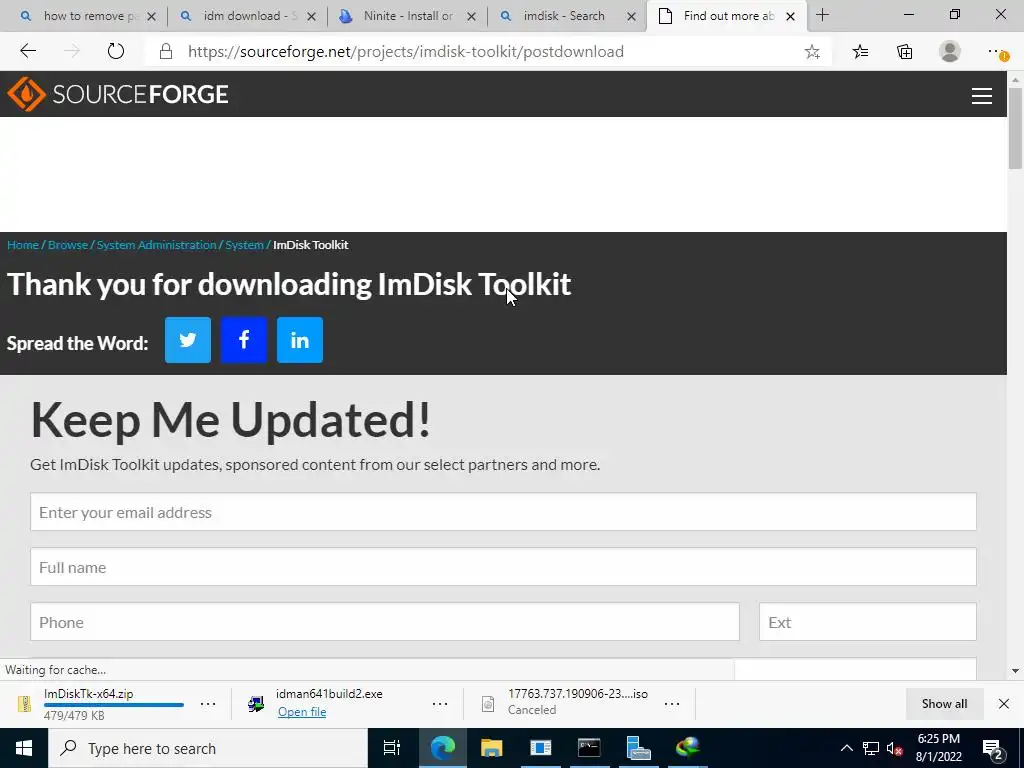Click the address bar URL

406,52
